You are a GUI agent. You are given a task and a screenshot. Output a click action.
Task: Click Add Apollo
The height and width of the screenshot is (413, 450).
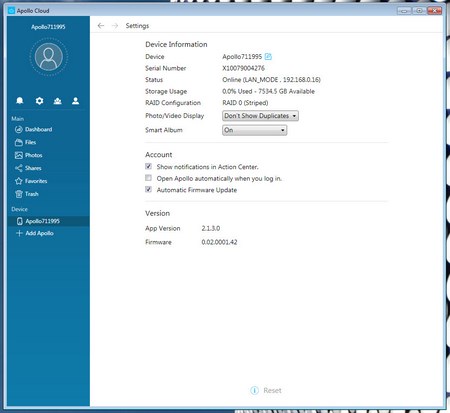(x=35, y=233)
